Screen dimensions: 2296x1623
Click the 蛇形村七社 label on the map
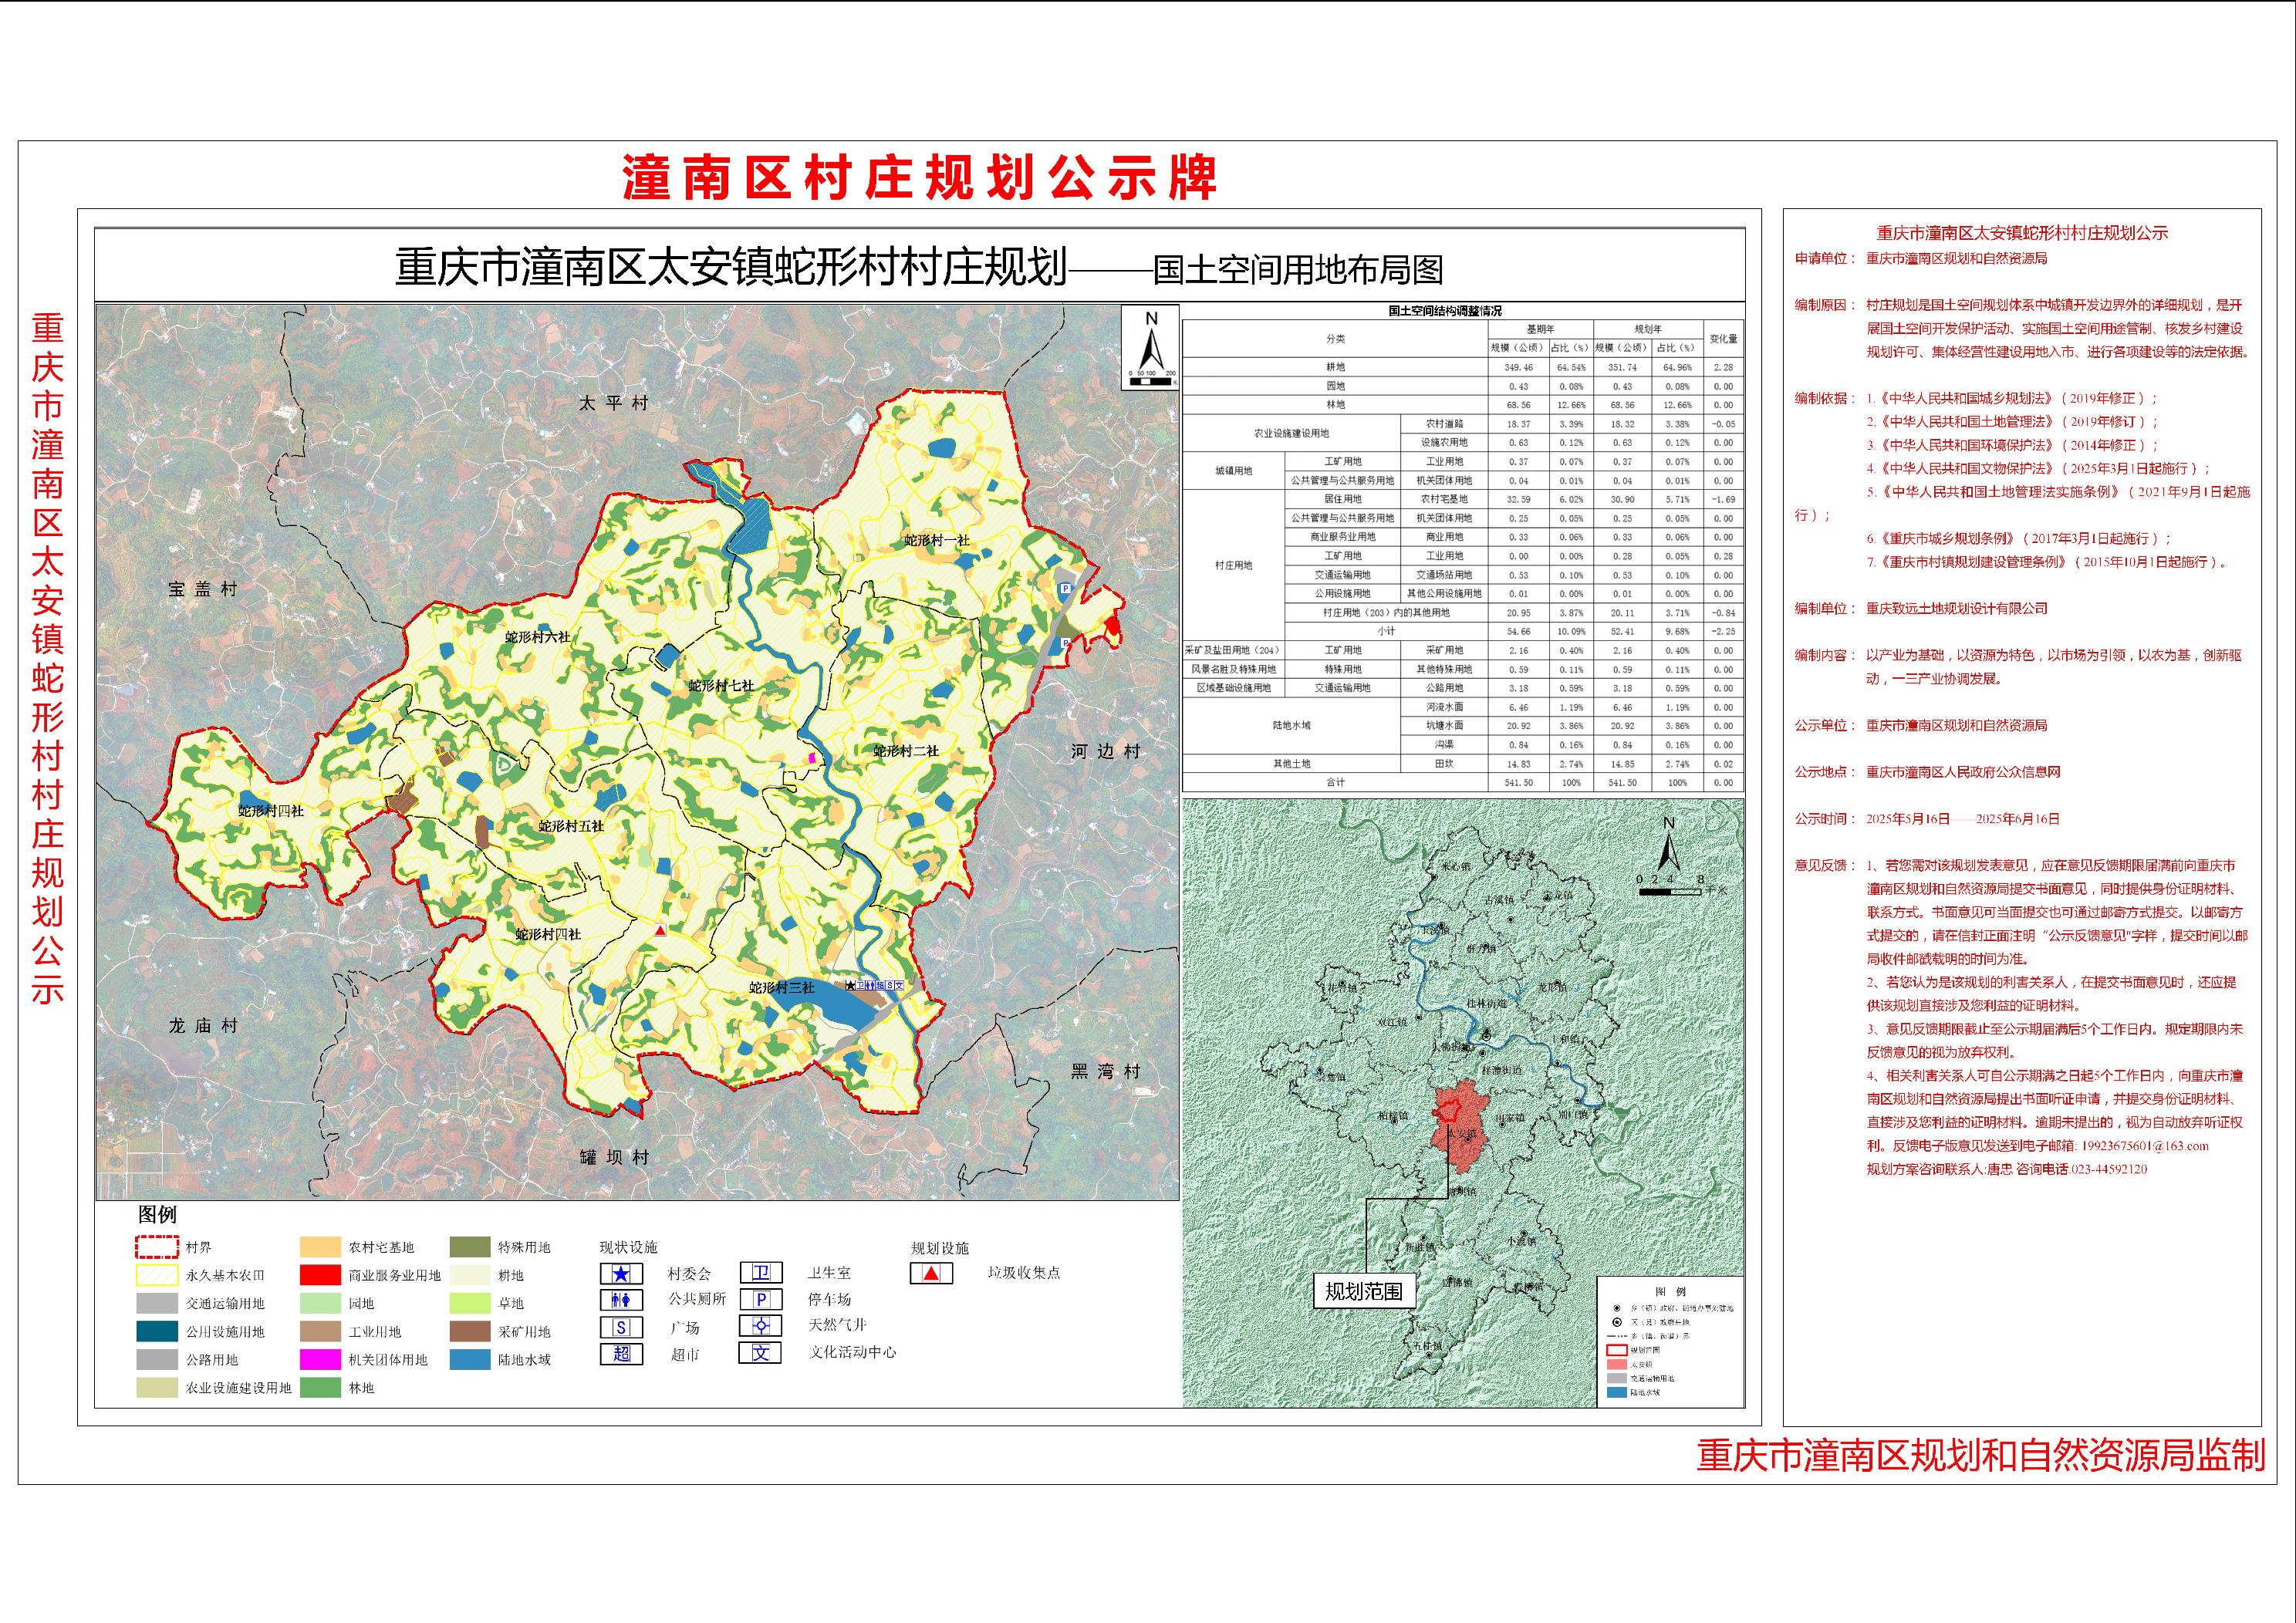(721, 686)
